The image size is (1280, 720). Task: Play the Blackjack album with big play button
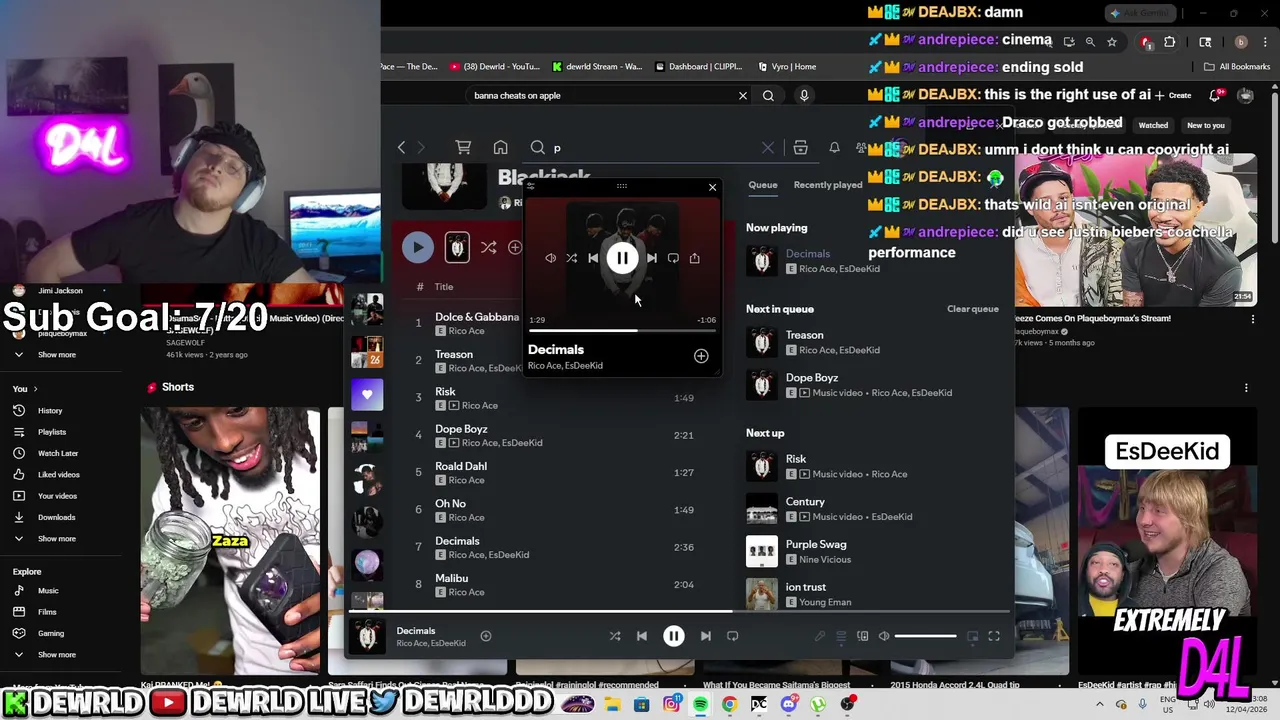coord(418,247)
